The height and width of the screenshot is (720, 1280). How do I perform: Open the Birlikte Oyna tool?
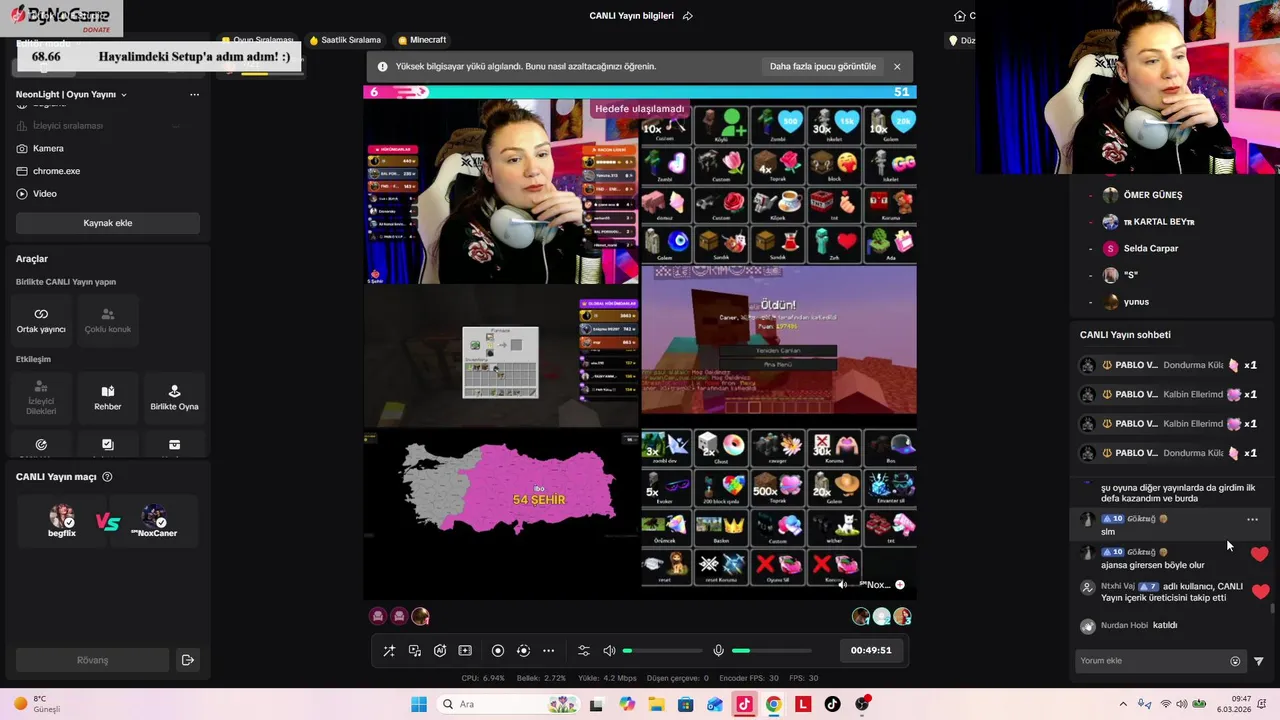174,397
